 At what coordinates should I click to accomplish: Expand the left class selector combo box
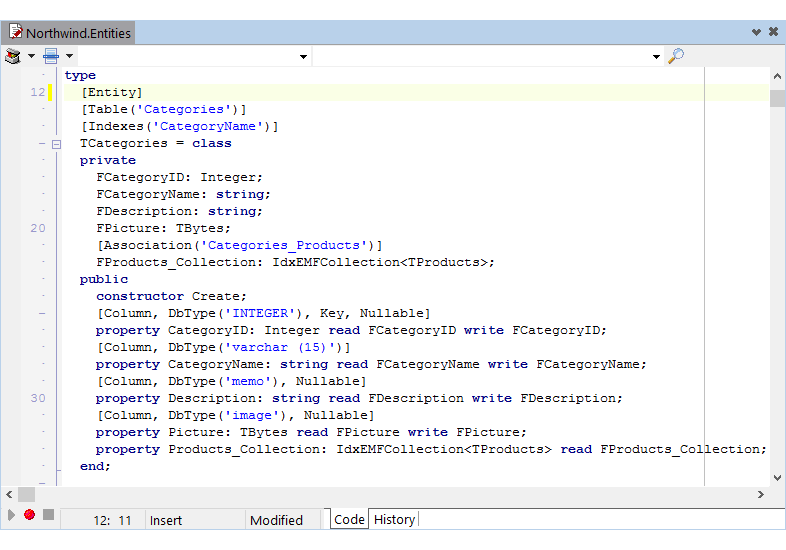click(304, 57)
